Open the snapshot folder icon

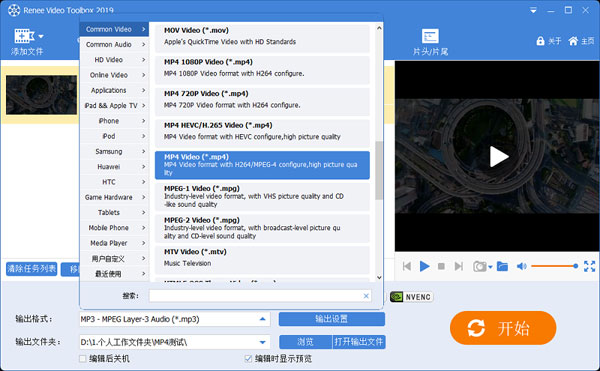[x=502, y=266]
